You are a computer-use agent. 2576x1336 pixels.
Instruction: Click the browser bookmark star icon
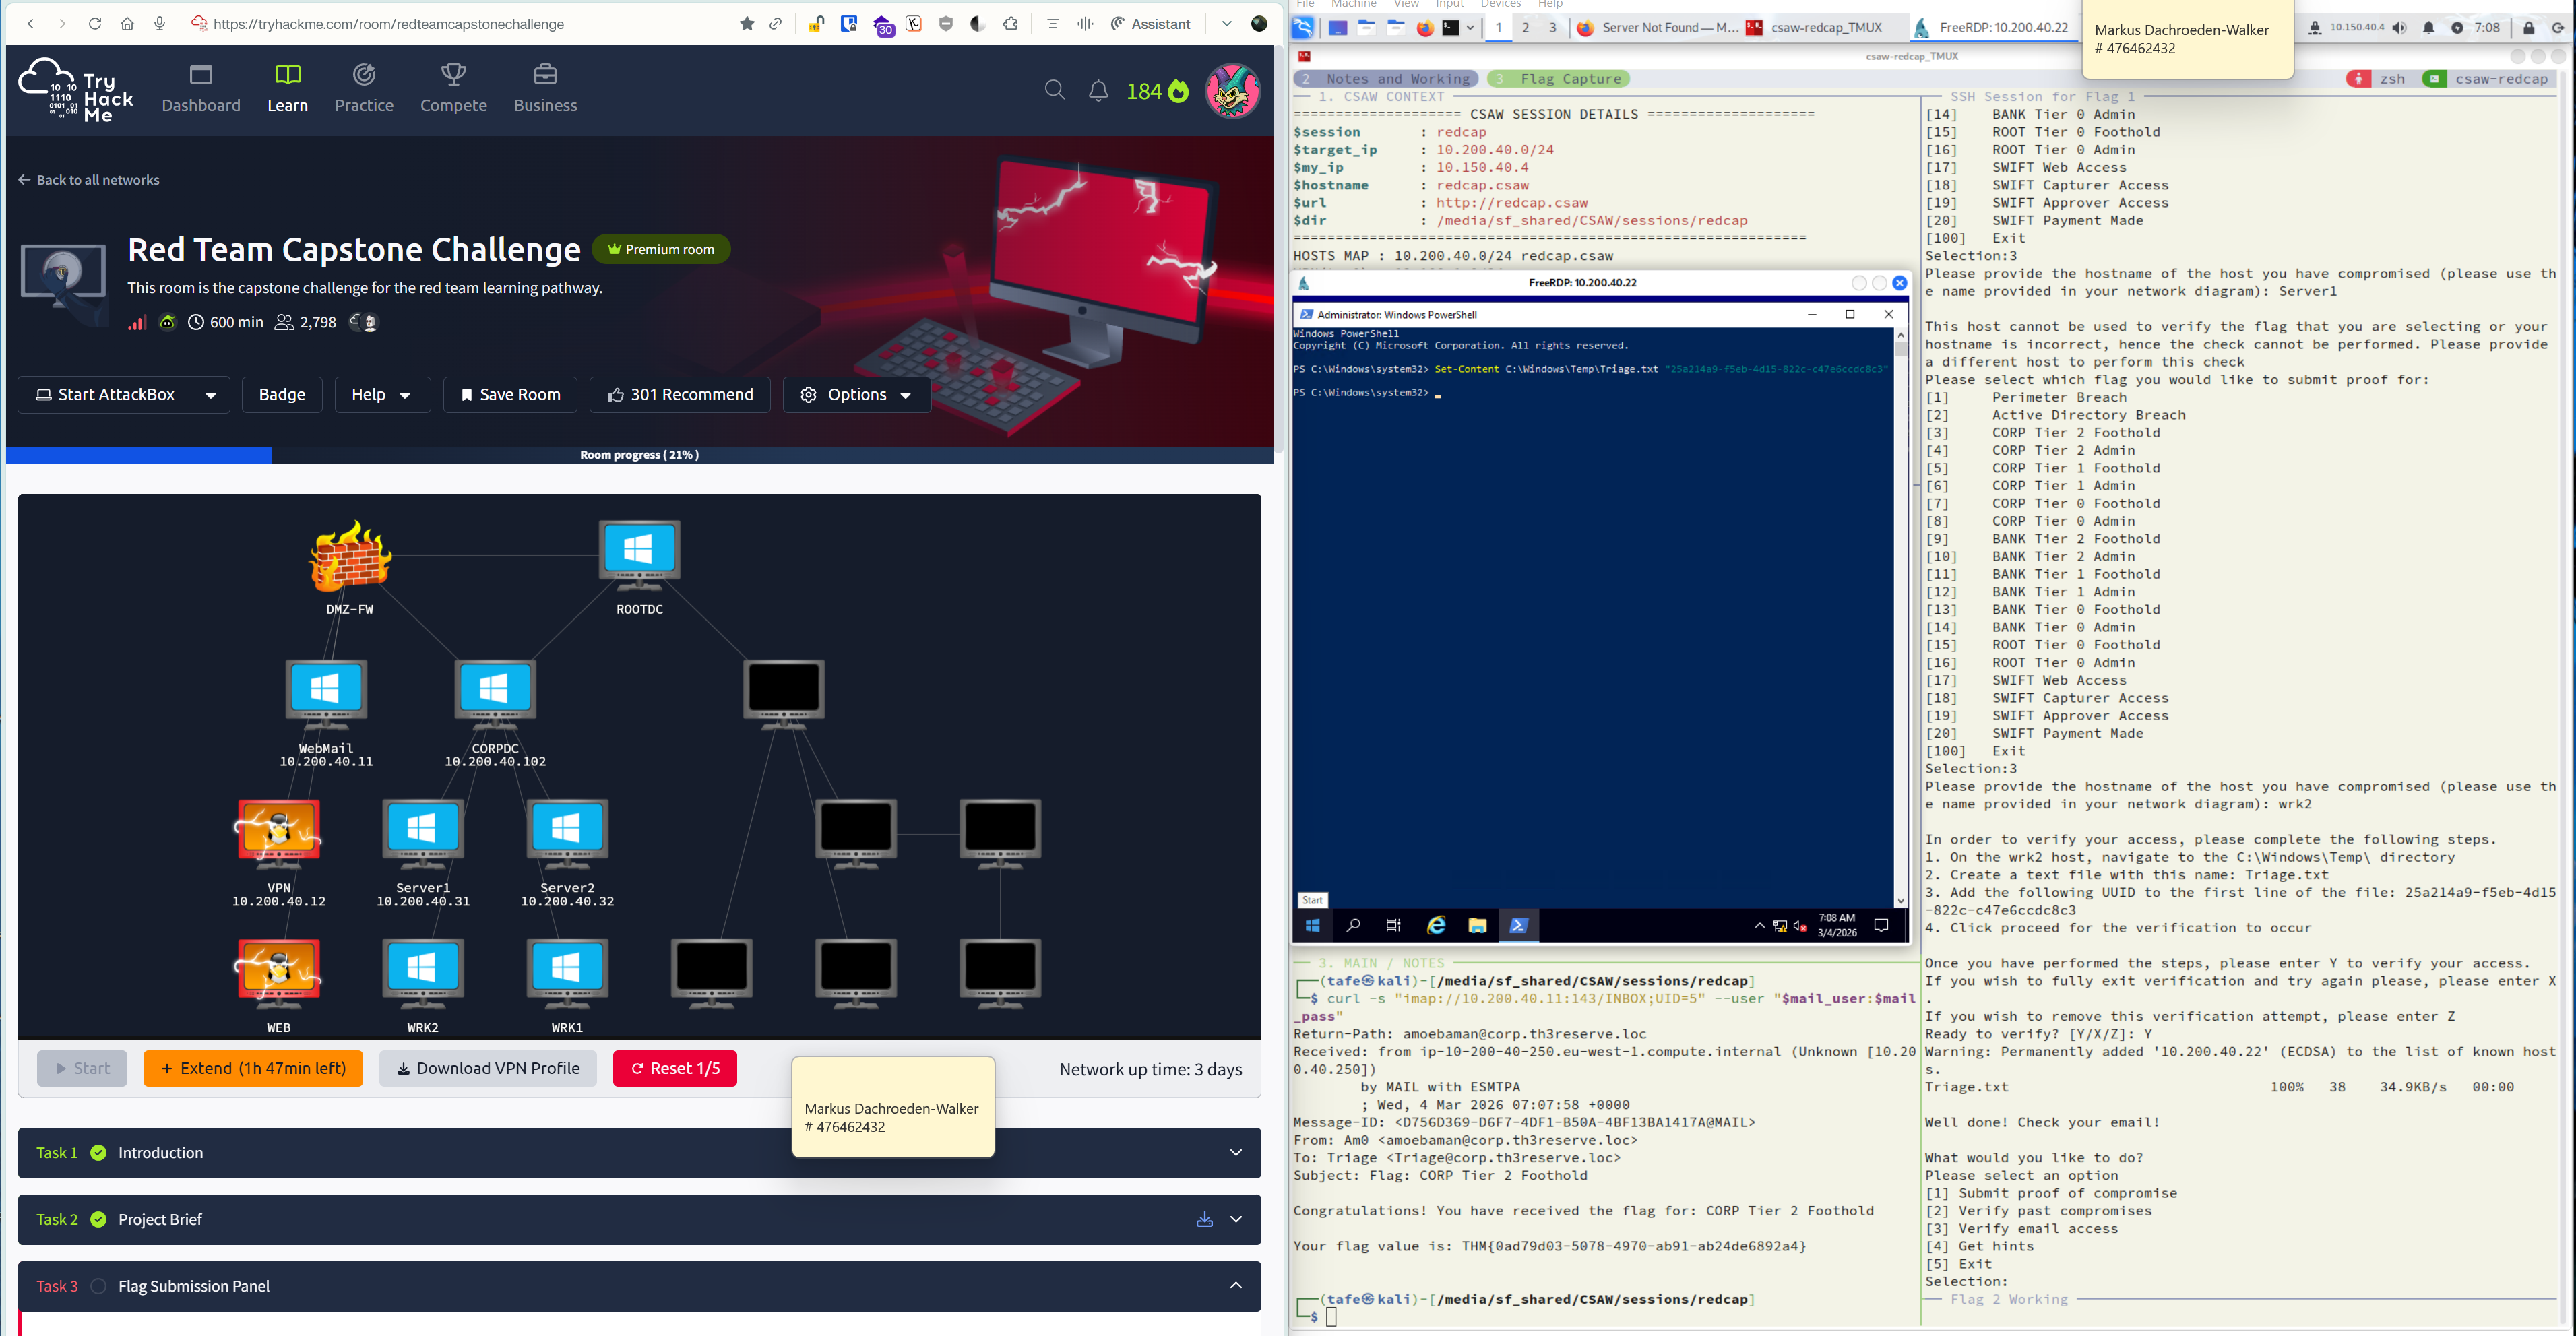point(746,24)
